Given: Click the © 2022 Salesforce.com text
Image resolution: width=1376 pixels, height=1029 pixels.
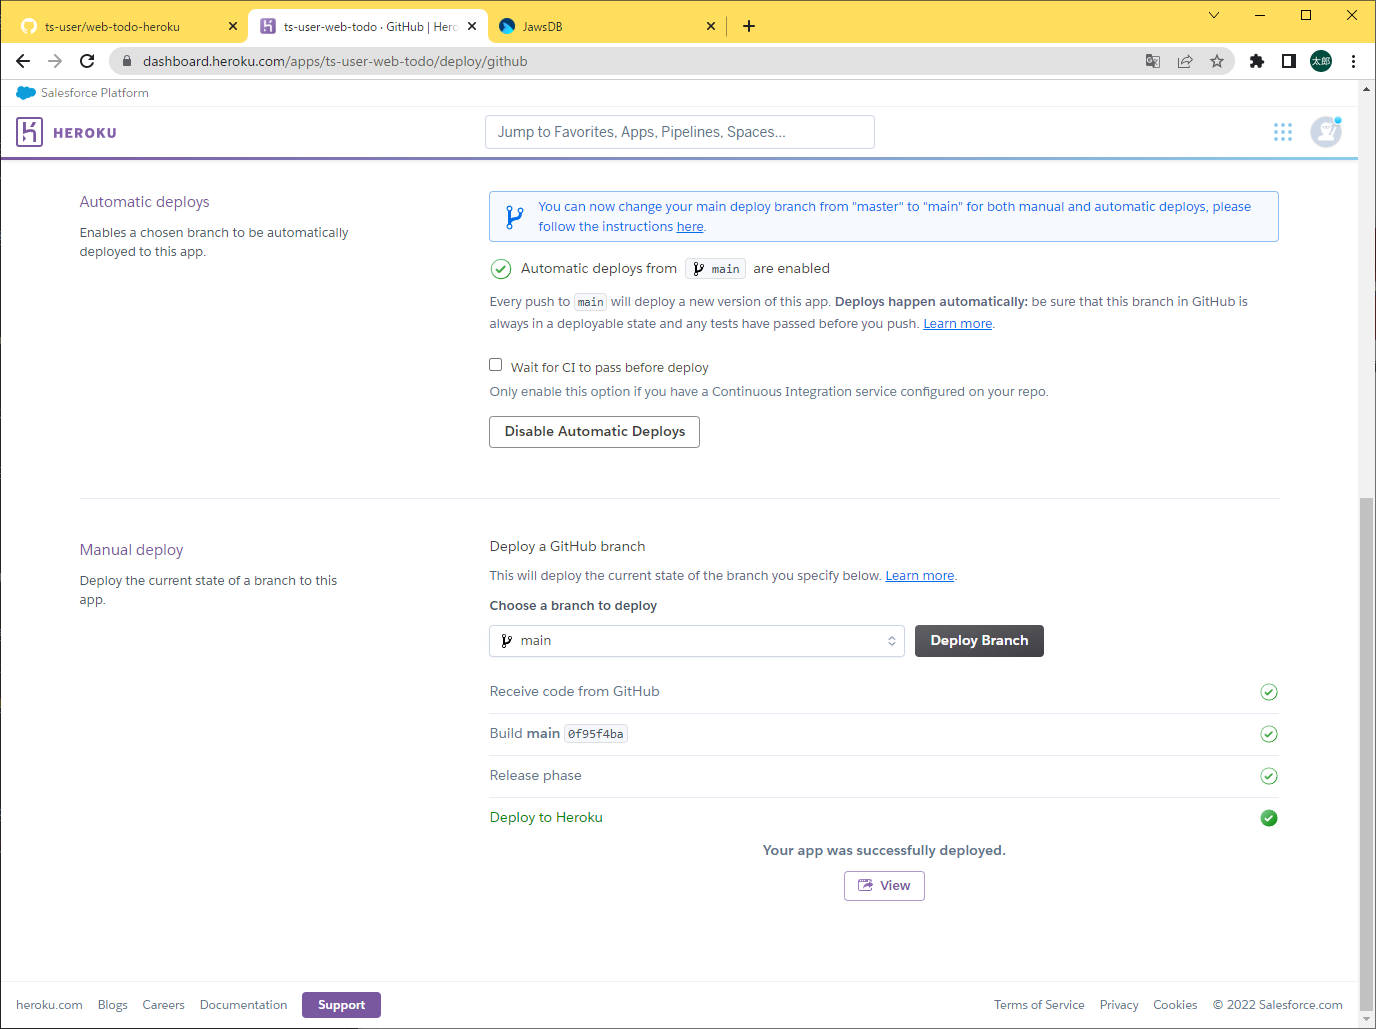Looking at the screenshot, I should click(1277, 1005).
